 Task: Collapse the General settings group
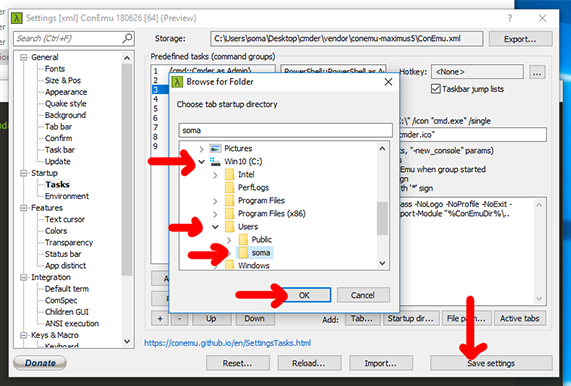tap(24, 57)
